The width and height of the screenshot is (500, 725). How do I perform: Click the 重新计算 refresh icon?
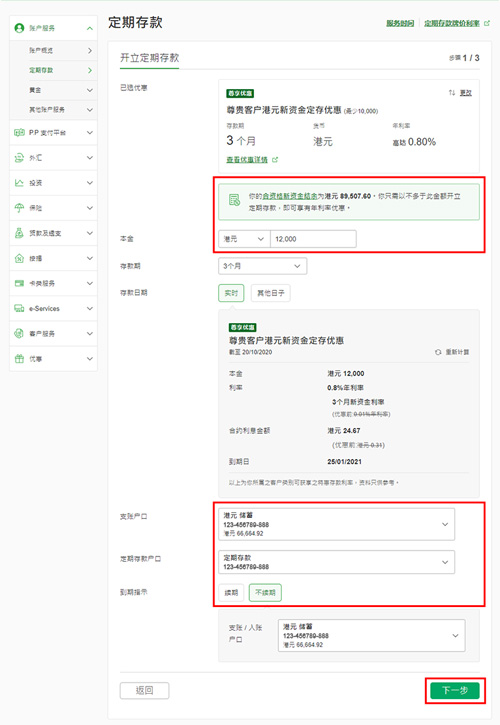pos(438,352)
